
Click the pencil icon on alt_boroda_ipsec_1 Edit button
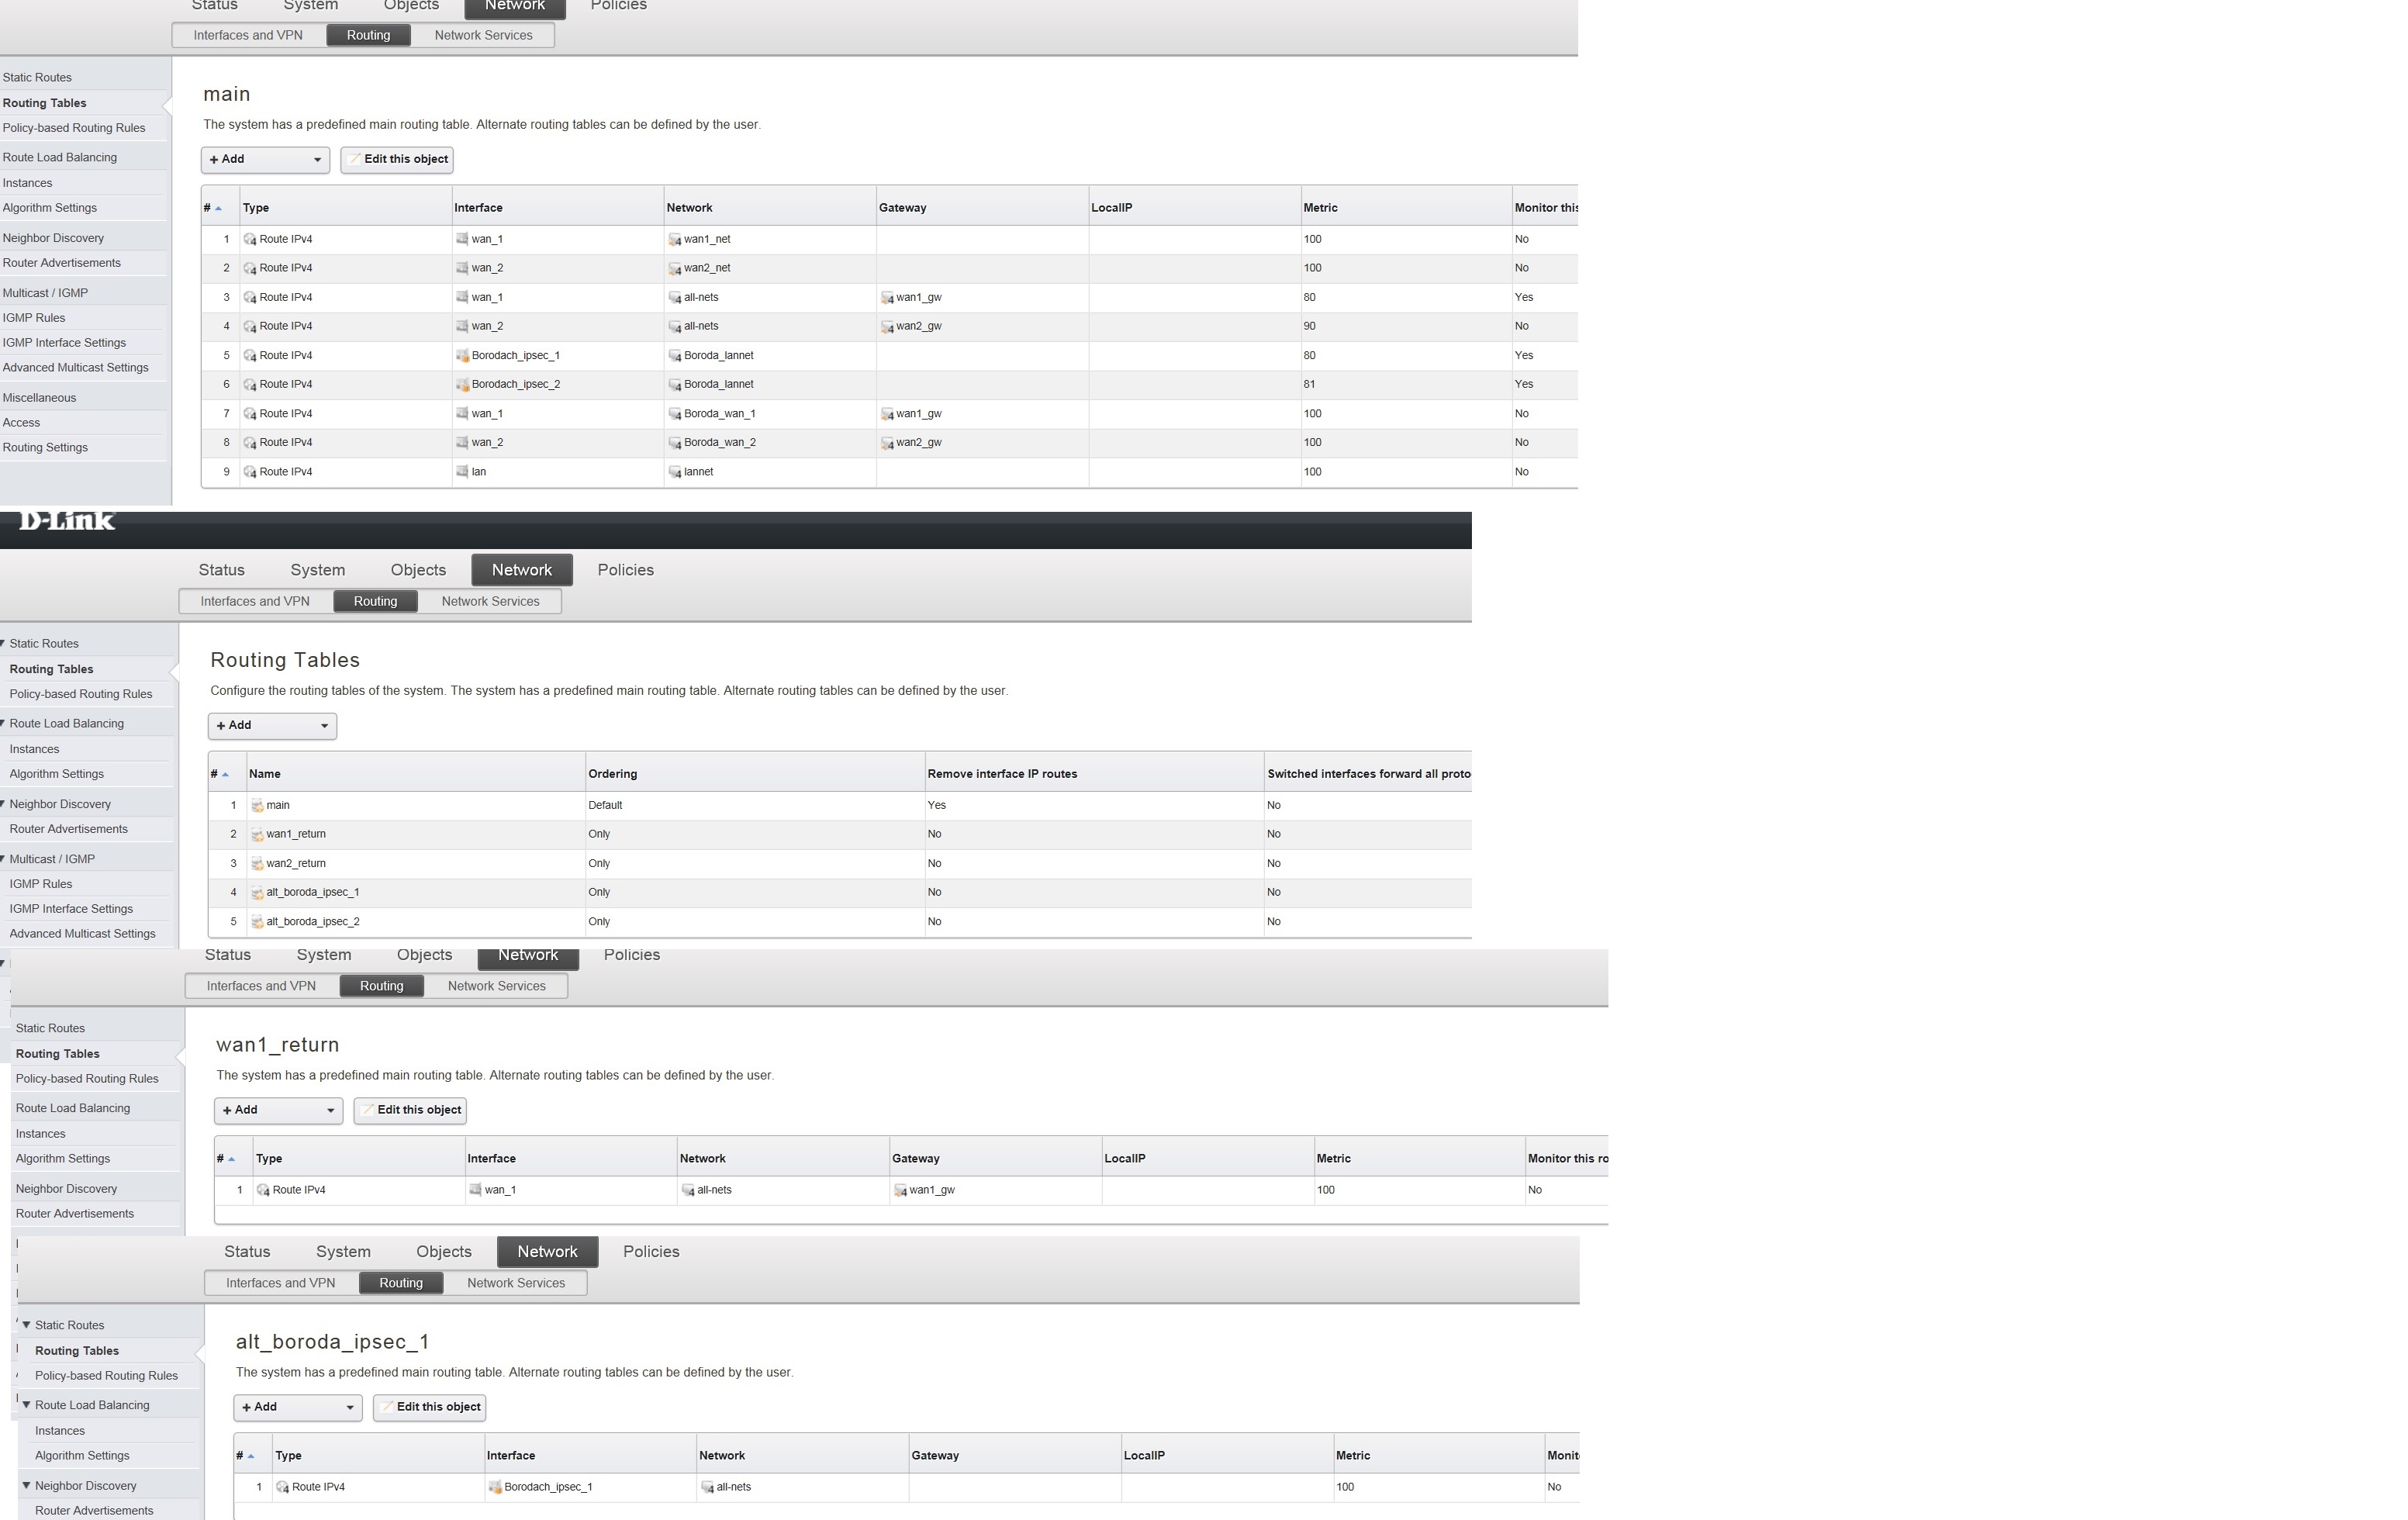[387, 1407]
